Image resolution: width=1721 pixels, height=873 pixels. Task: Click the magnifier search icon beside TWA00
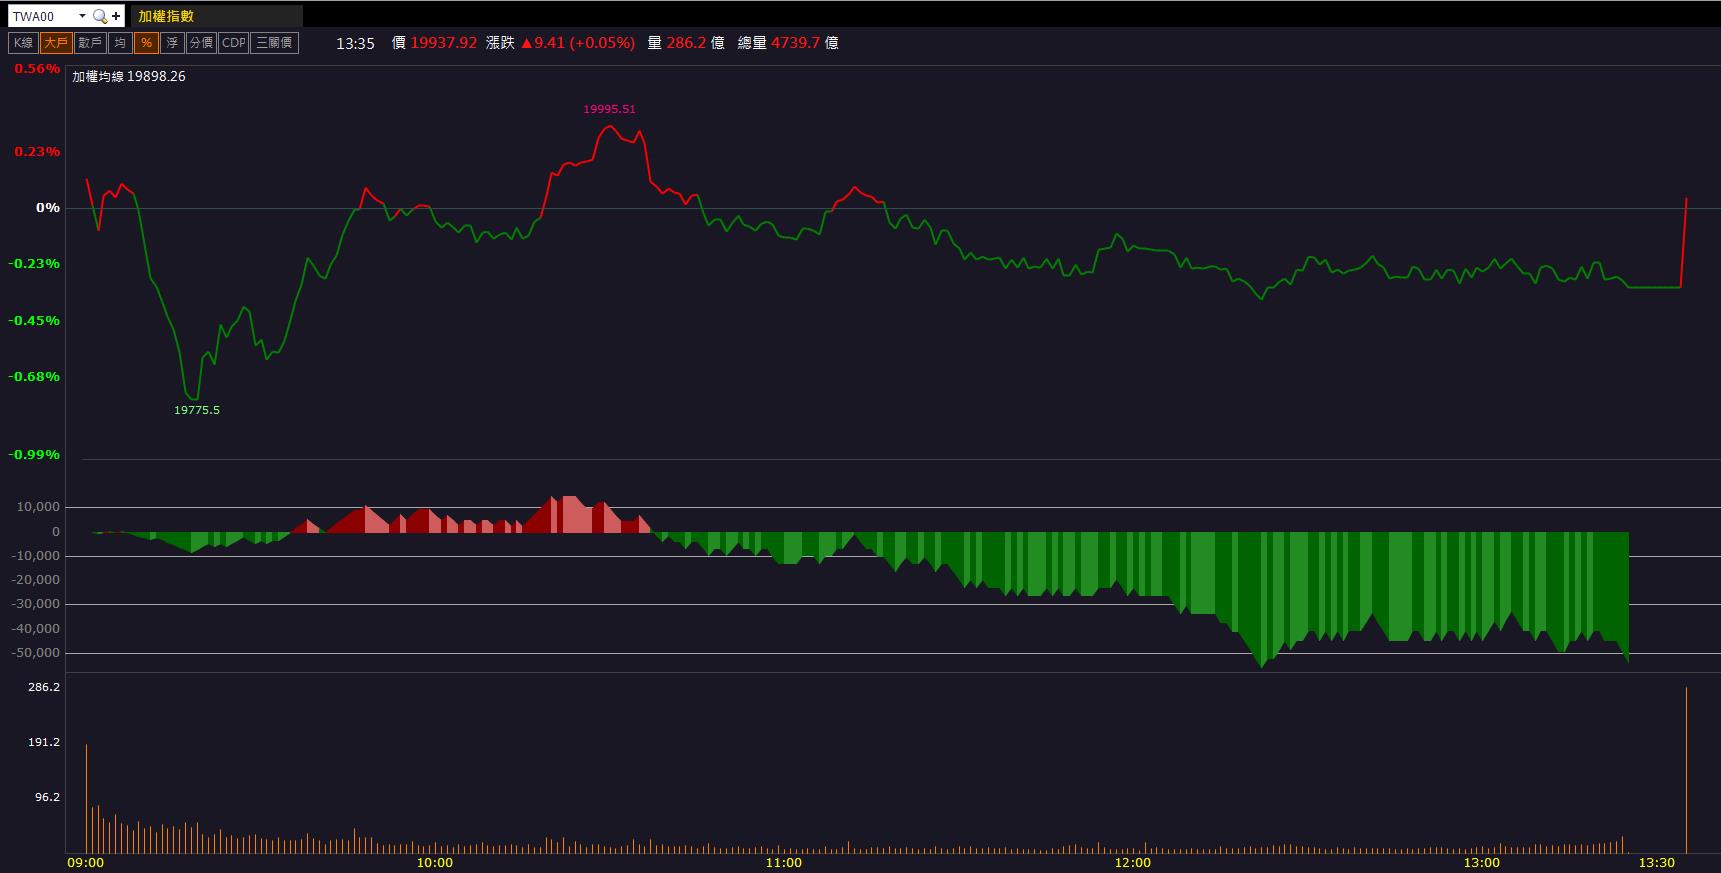pos(99,16)
